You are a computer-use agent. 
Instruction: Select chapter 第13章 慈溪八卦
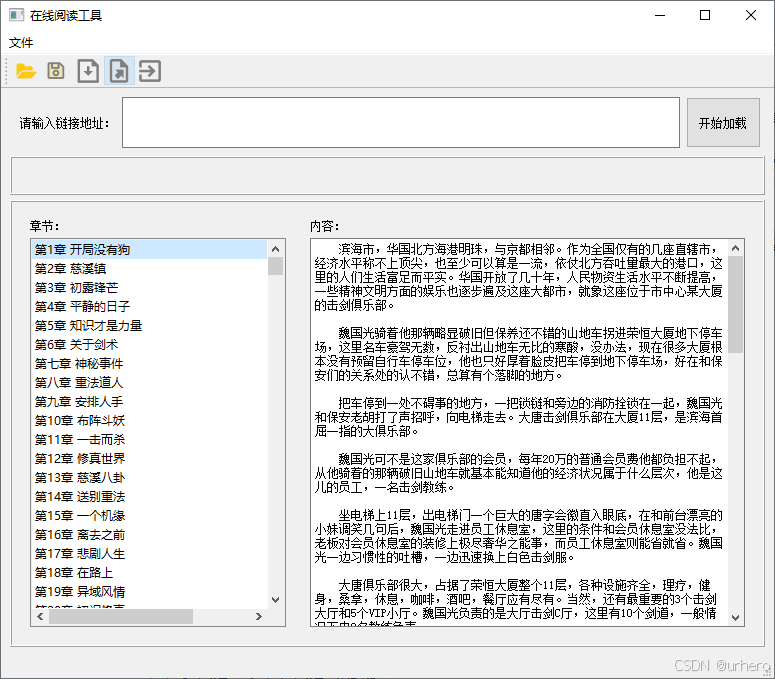(149, 478)
